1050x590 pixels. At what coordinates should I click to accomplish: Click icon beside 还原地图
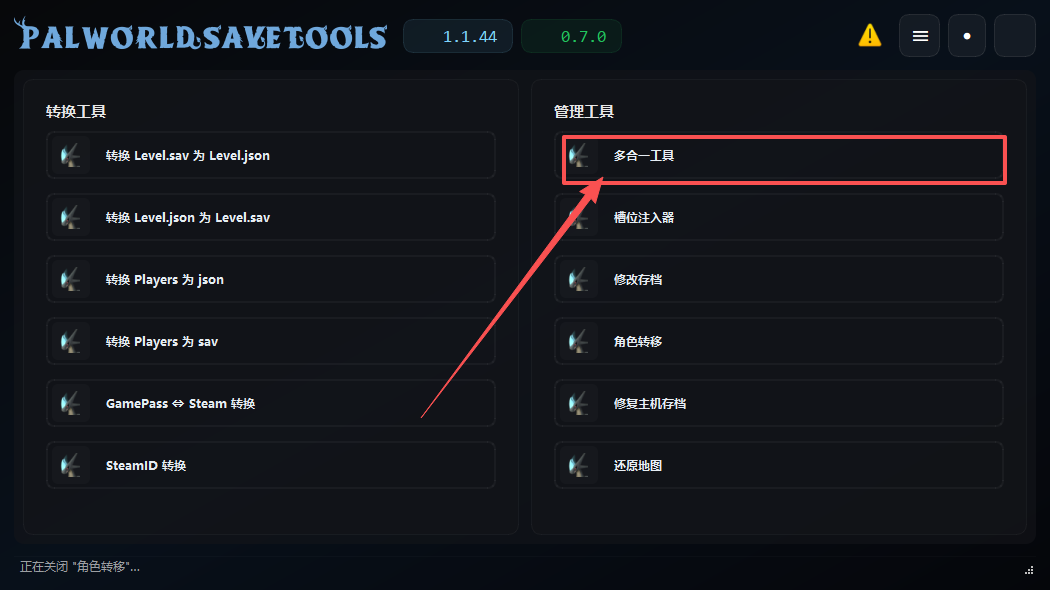(579, 465)
